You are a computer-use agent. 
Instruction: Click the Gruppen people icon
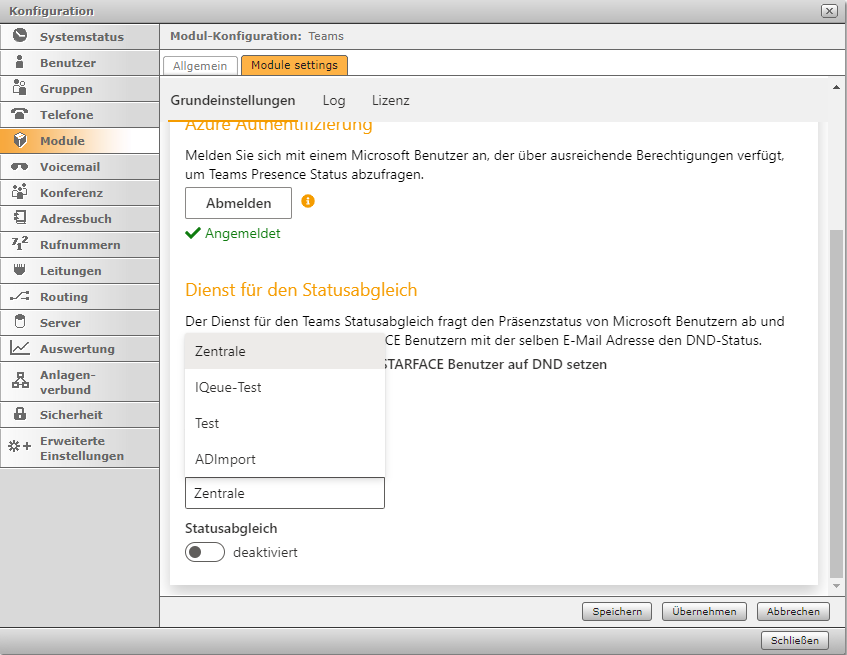(x=19, y=87)
